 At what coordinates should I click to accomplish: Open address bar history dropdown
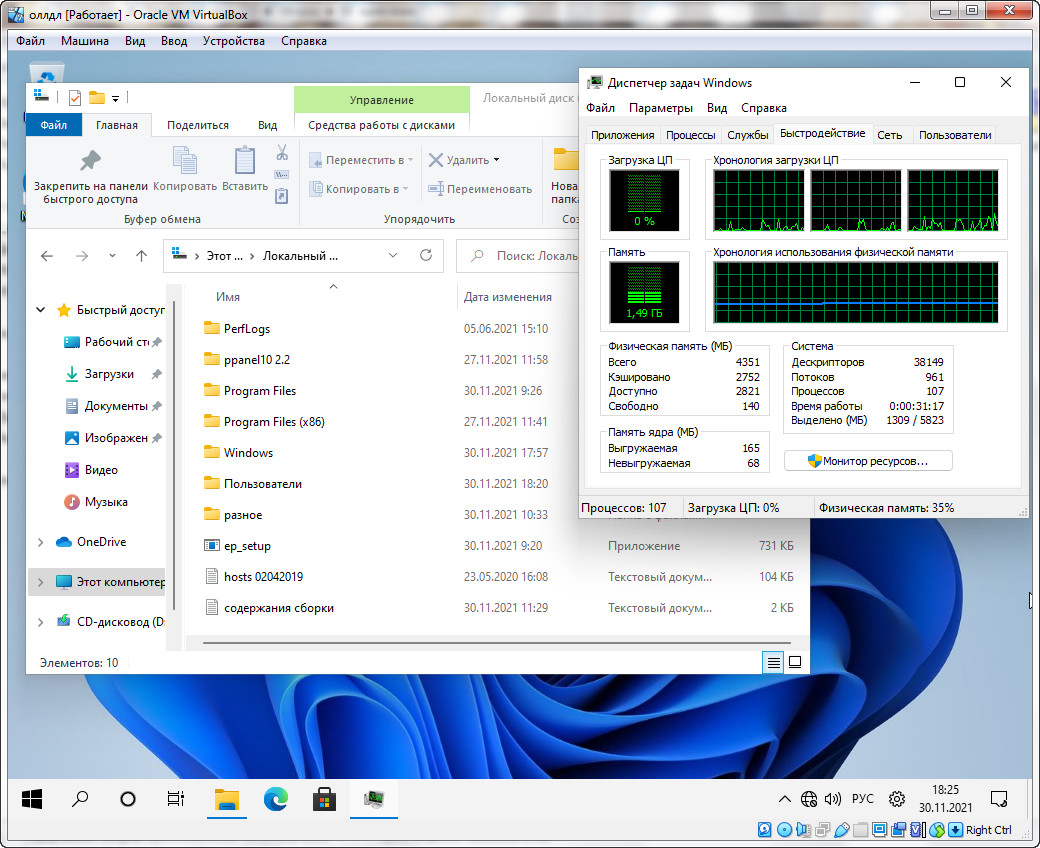click(393, 255)
